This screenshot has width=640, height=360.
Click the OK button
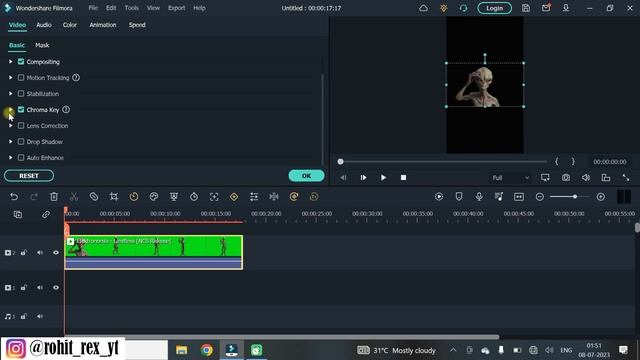tap(306, 176)
